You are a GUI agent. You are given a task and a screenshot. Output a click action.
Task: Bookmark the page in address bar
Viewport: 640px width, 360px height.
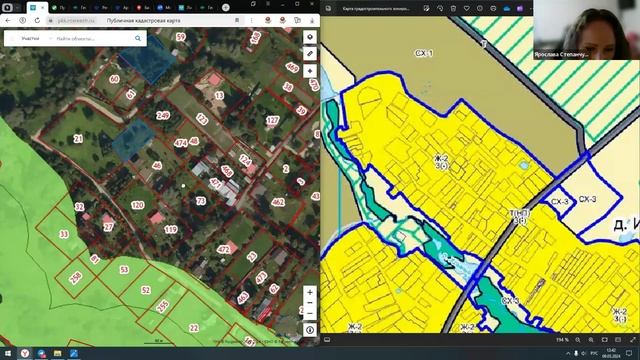point(237,20)
